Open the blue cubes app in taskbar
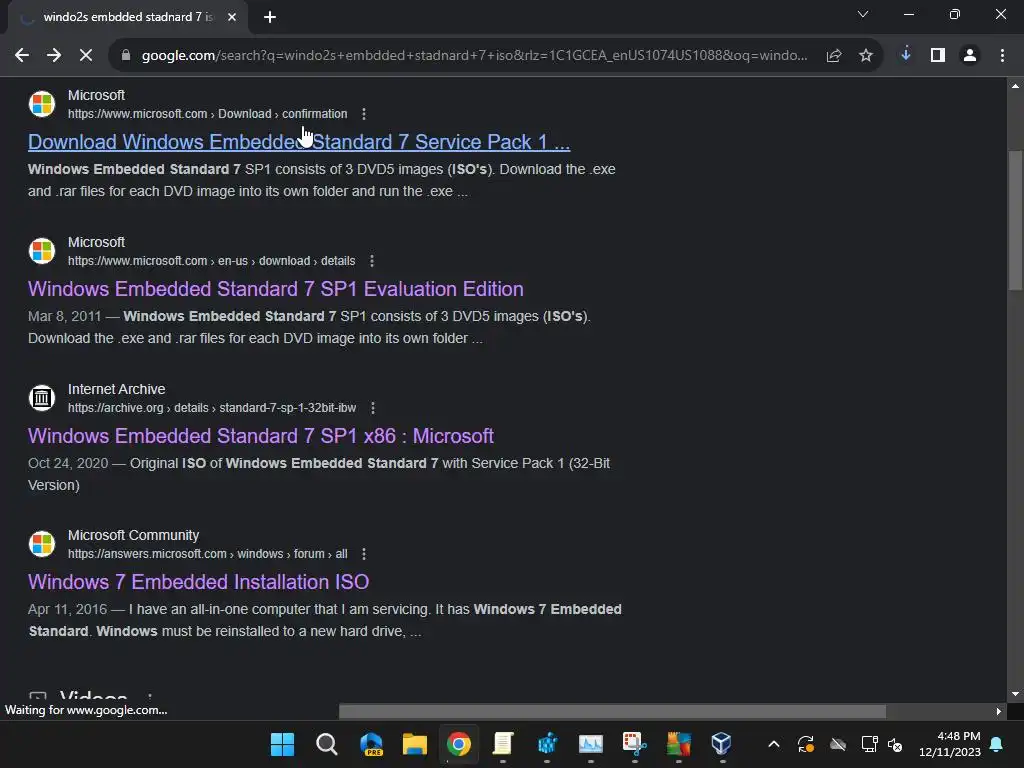The width and height of the screenshot is (1024, 768). [547, 744]
